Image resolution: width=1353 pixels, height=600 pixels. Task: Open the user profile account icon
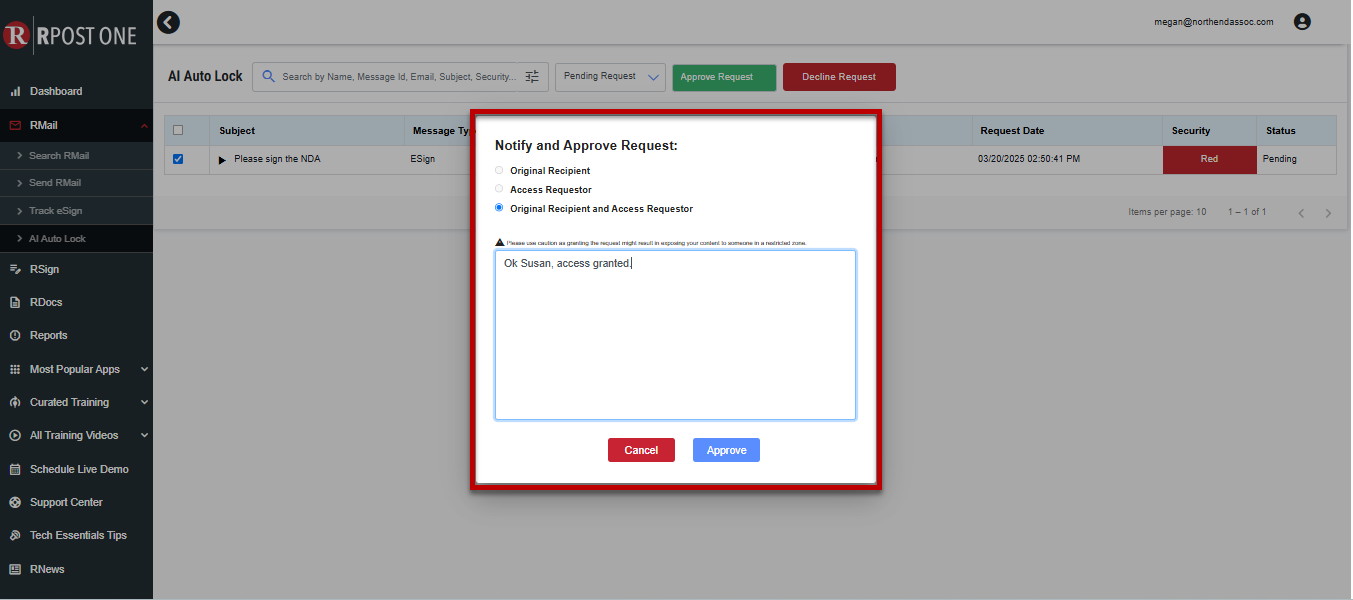[1302, 22]
